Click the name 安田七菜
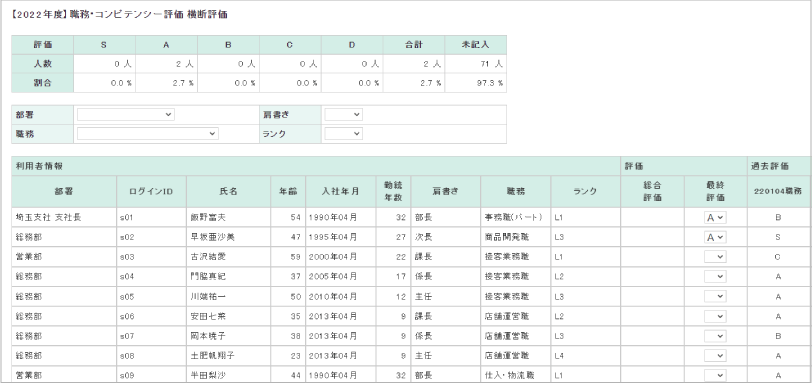The image size is (812, 383). [208, 316]
